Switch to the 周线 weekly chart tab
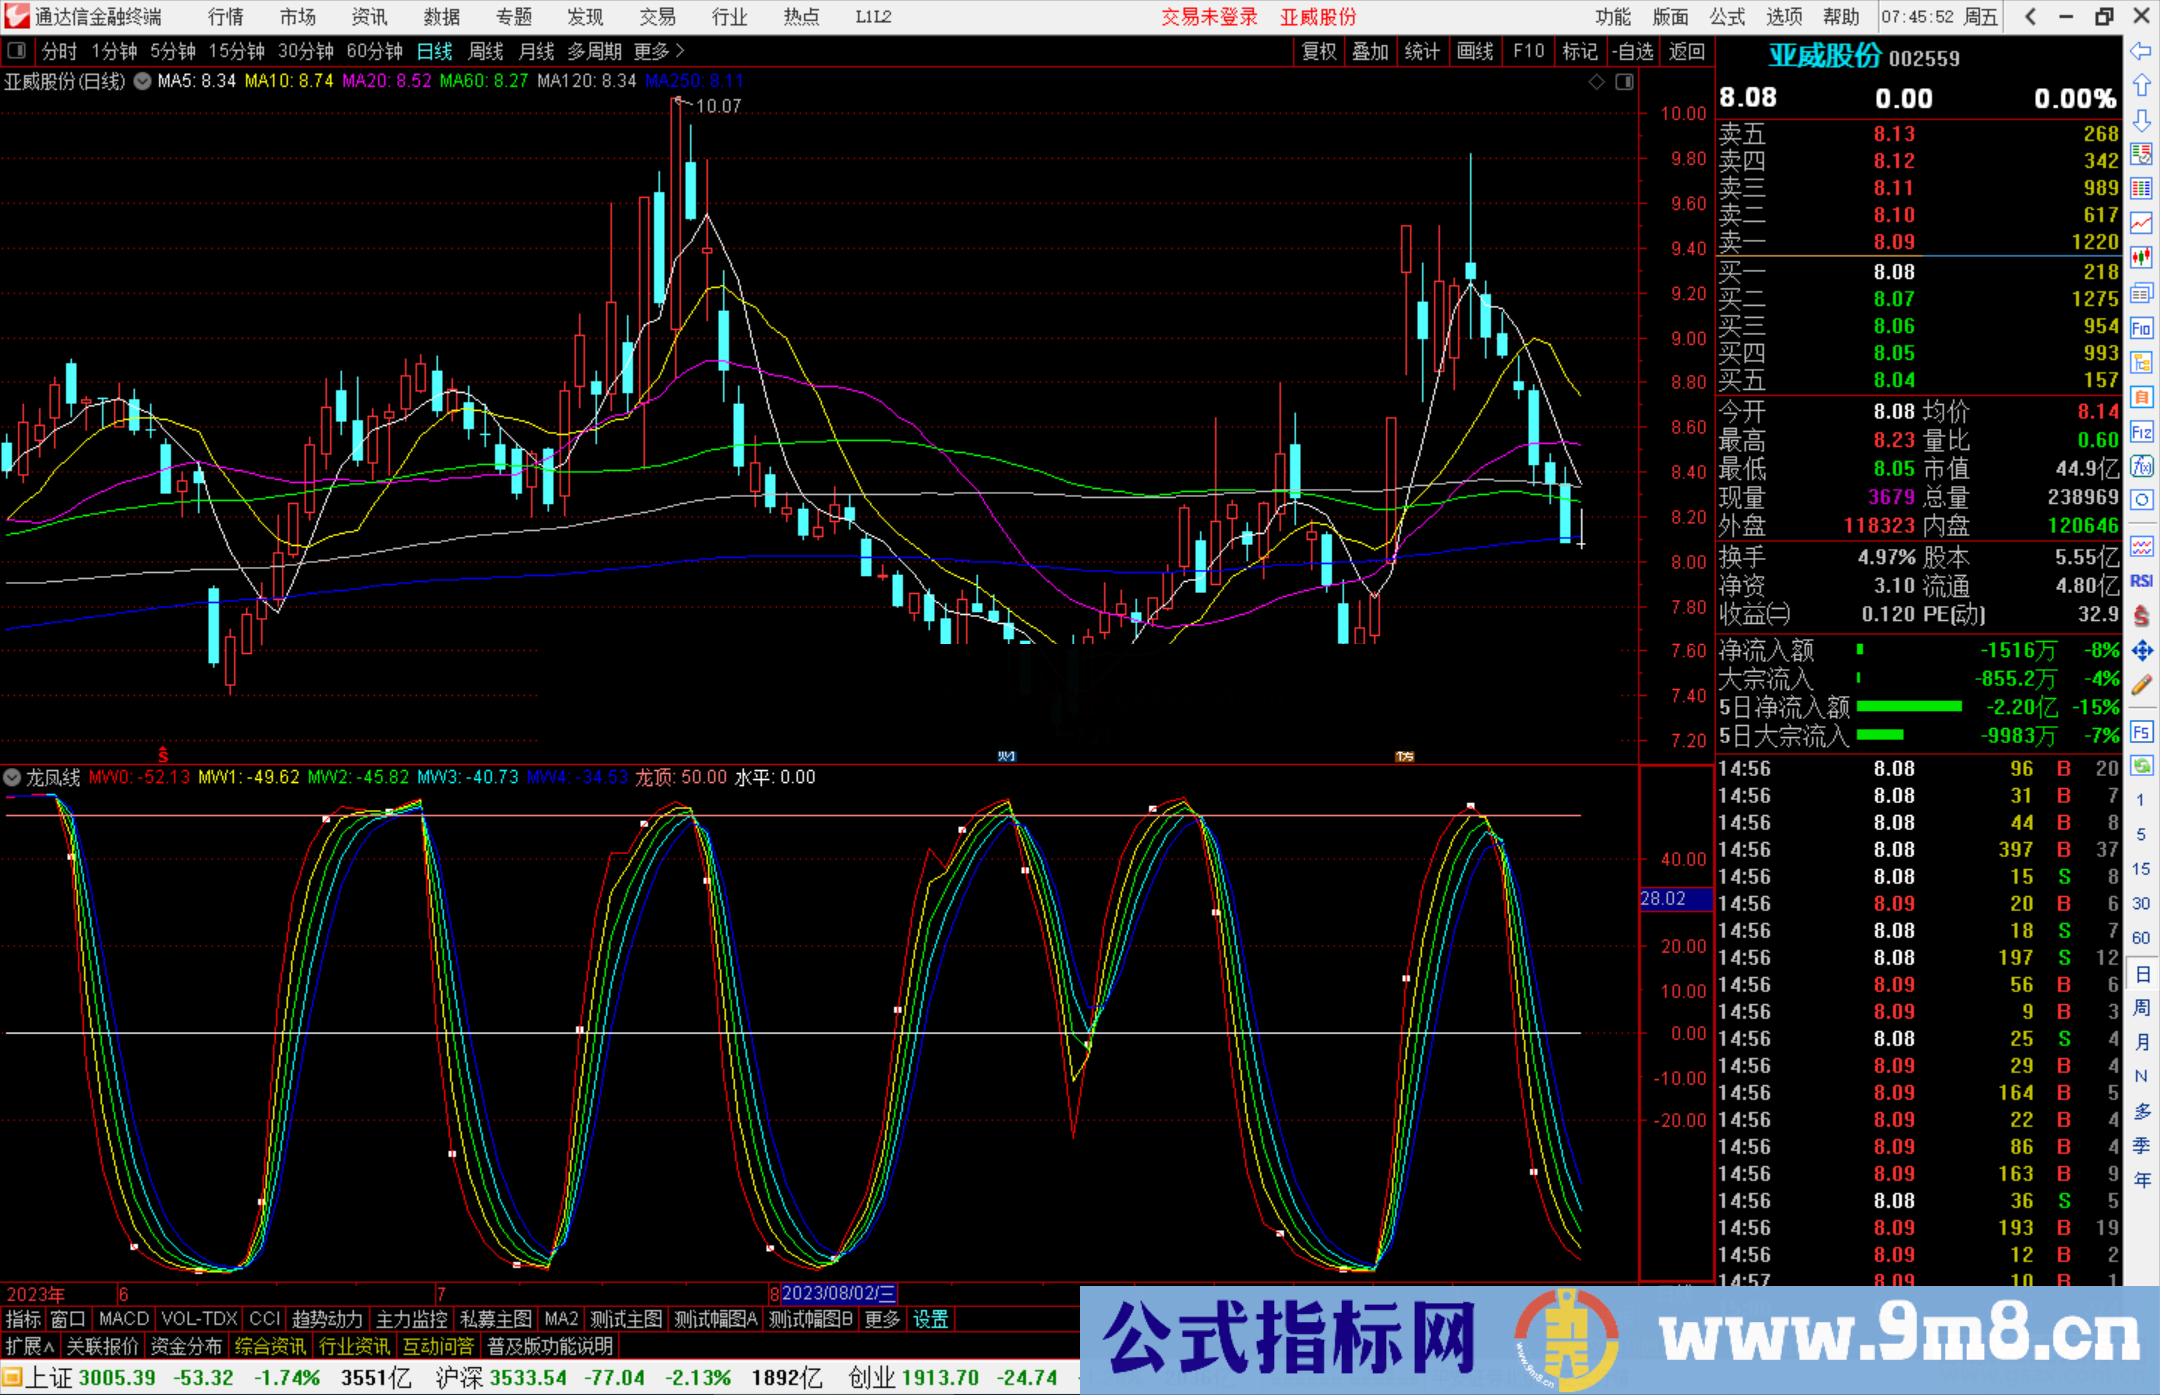2160x1395 pixels. (x=486, y=51)
